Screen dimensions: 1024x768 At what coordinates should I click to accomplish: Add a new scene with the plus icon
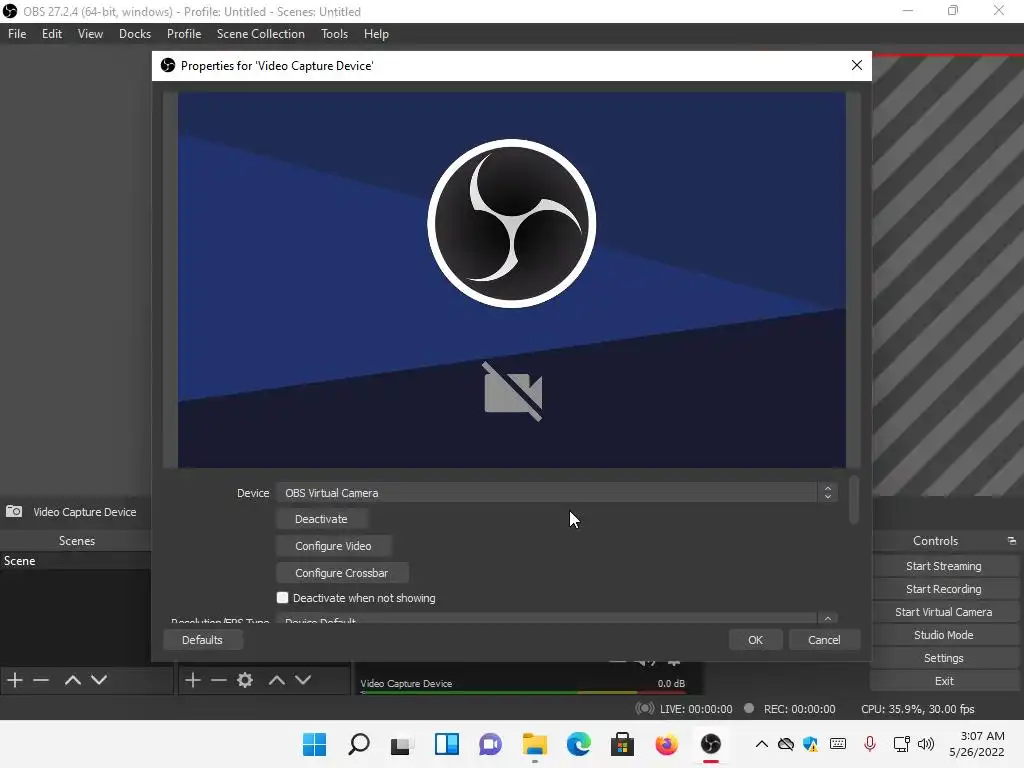click(15, 680)
